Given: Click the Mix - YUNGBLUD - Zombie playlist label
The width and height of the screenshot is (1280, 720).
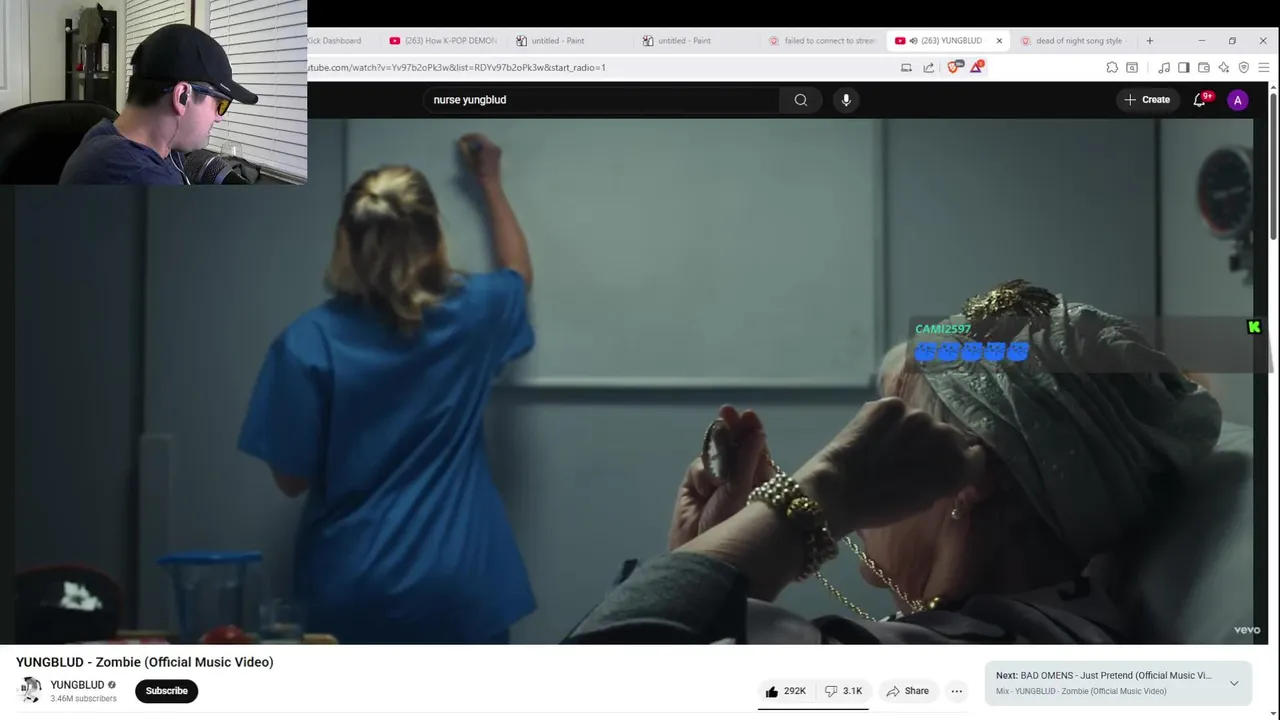Looking at the screenshot, I should click(1081, 692).
